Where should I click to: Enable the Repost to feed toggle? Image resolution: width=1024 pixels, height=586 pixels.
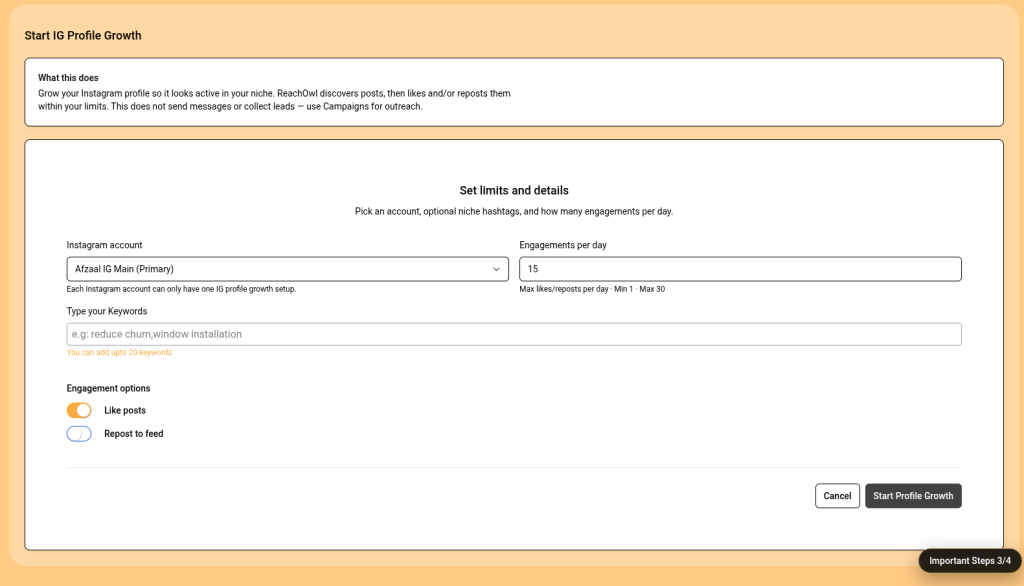(79, 434)
